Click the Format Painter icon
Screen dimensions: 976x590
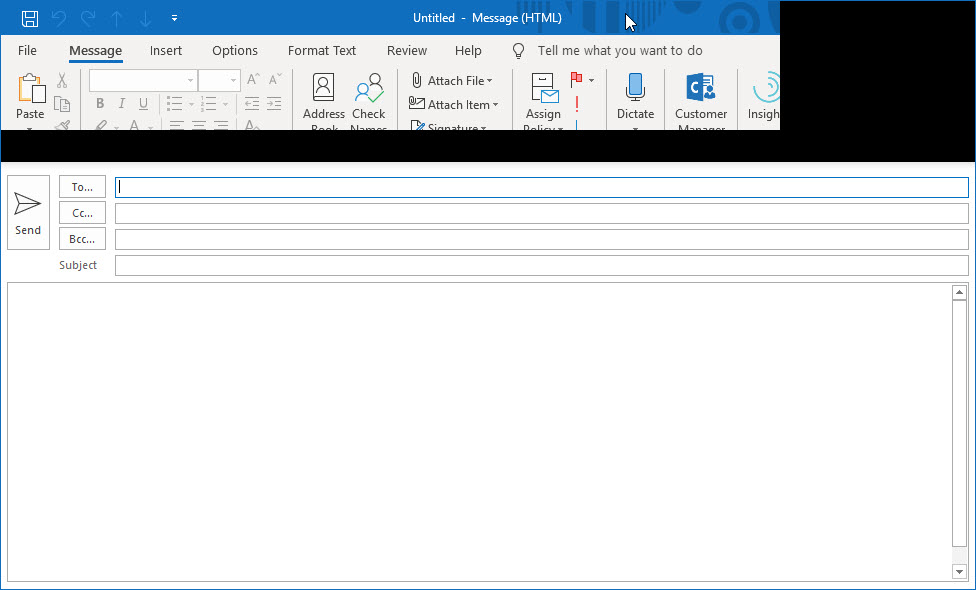pyautogui.click(x=61, y=125)
